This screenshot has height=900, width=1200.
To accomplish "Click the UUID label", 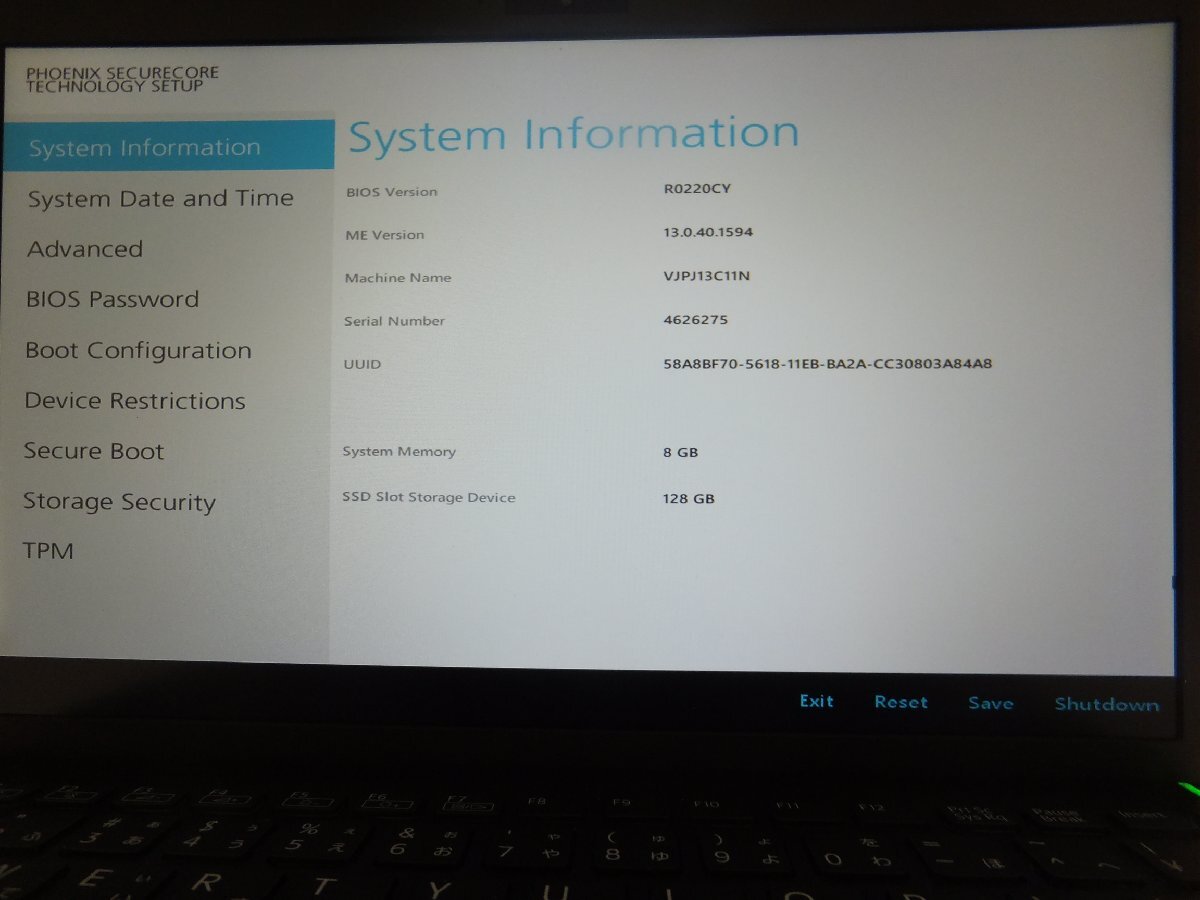I will pyautogui.click(x=362, y=364).
